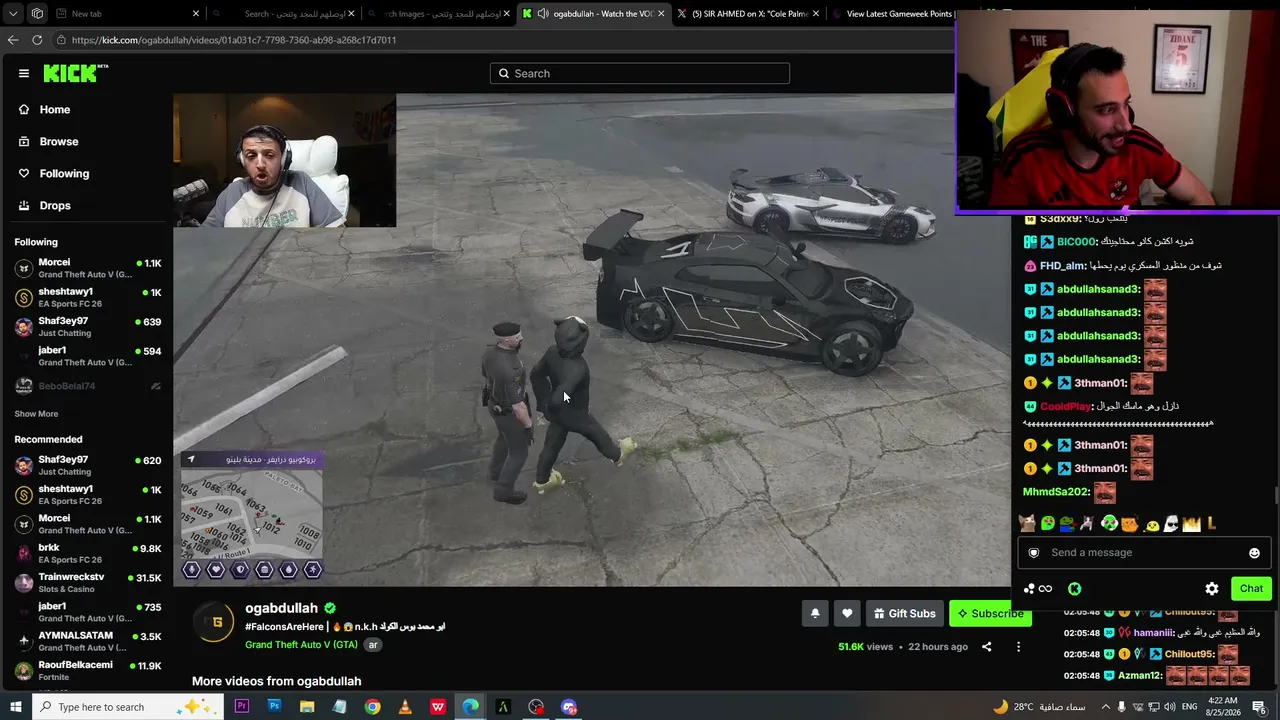
Task: Open followed channel Shaf3ey97
Action: point(87,327)
